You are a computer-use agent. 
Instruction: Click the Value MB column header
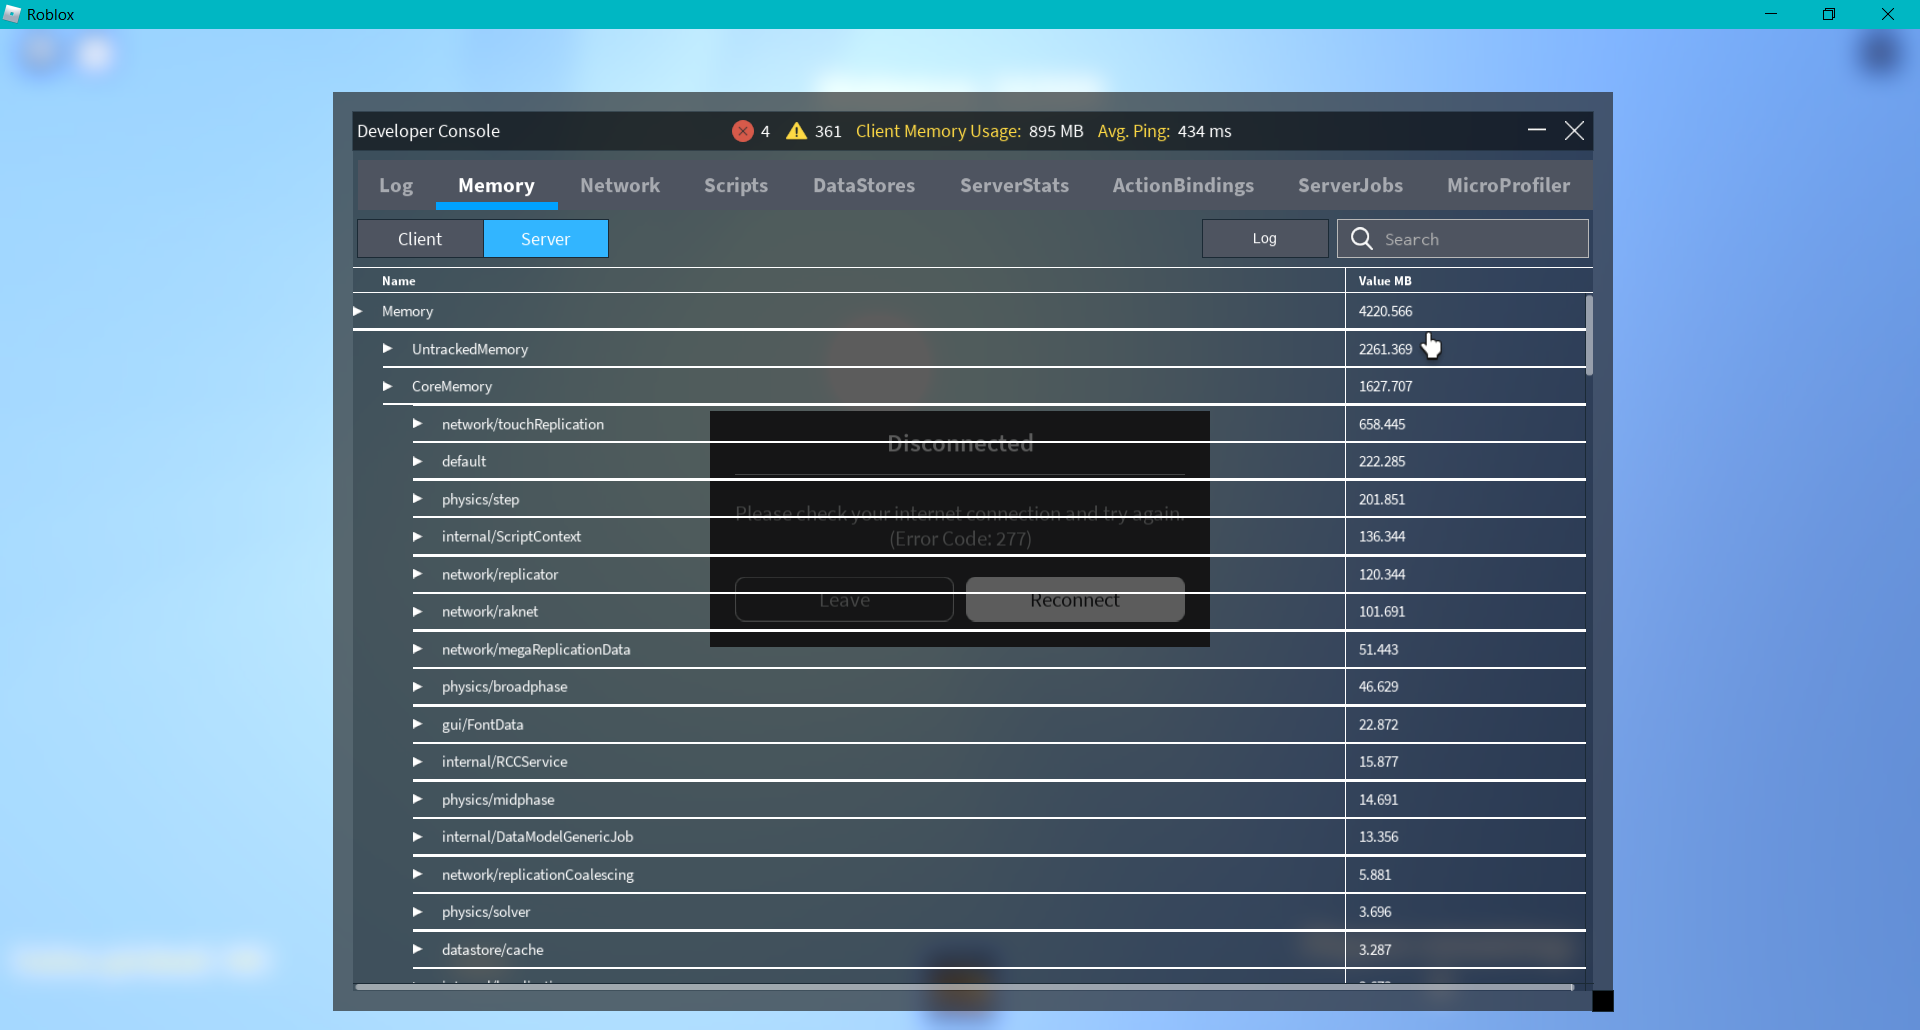(x=1385, y=281)
